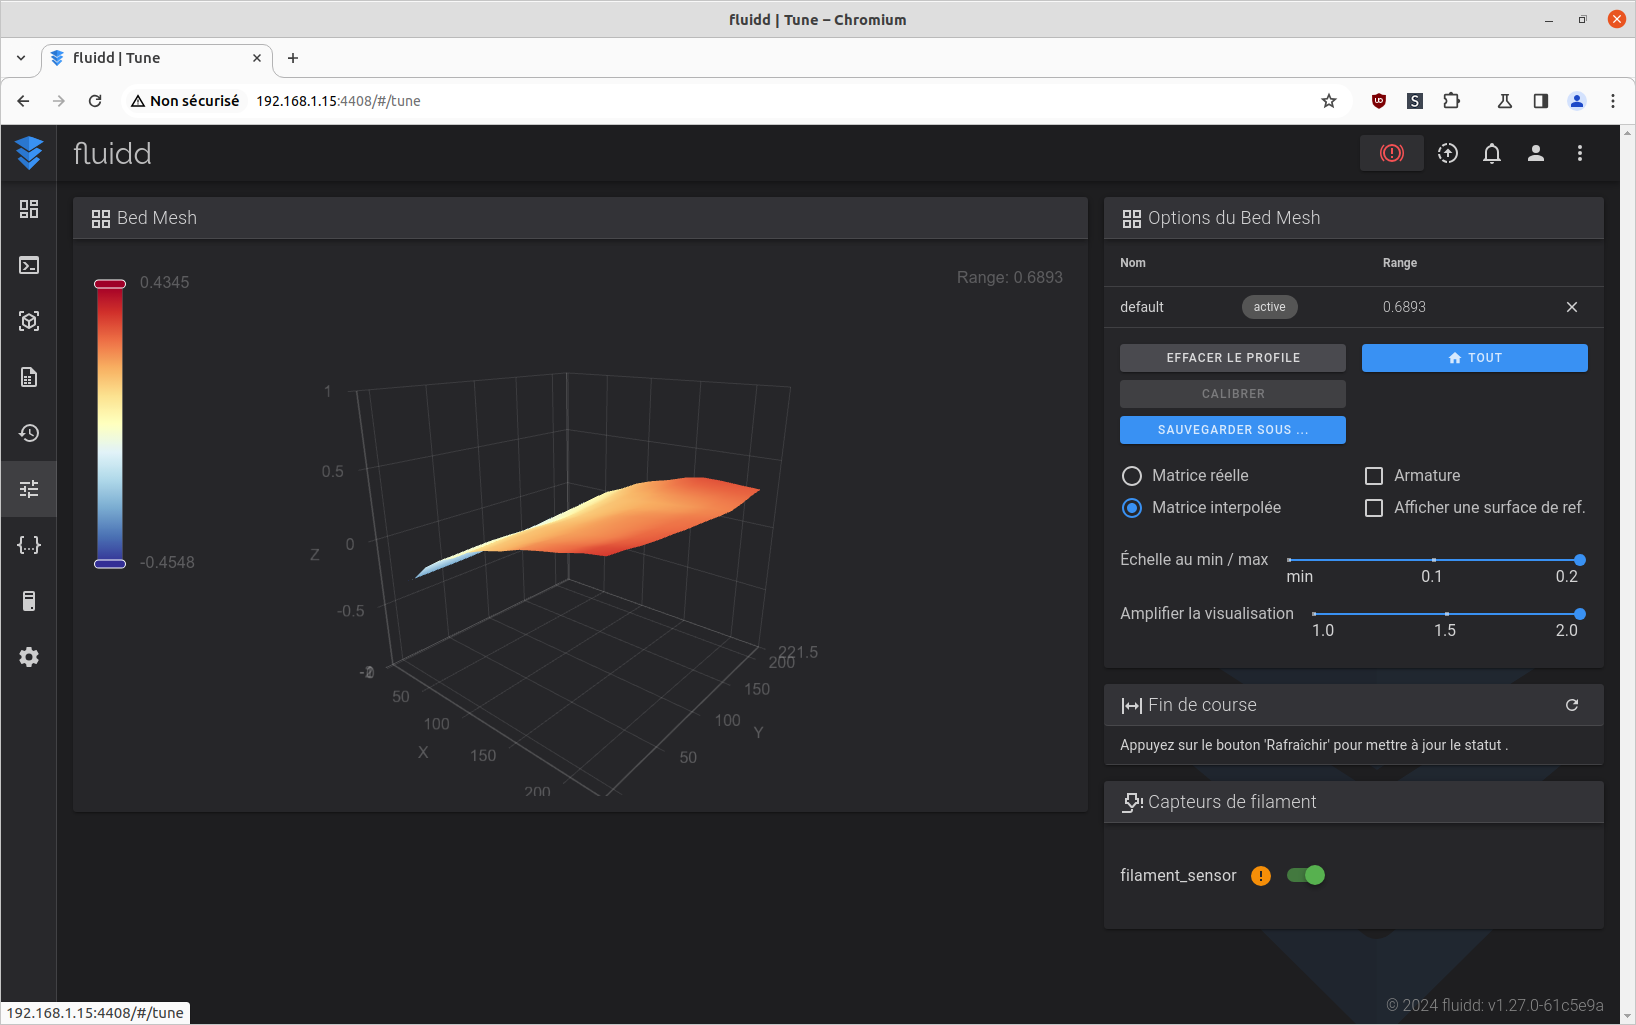
Task: Open the fluidd three-dot overflow menu
Action: click(1579, 153)
